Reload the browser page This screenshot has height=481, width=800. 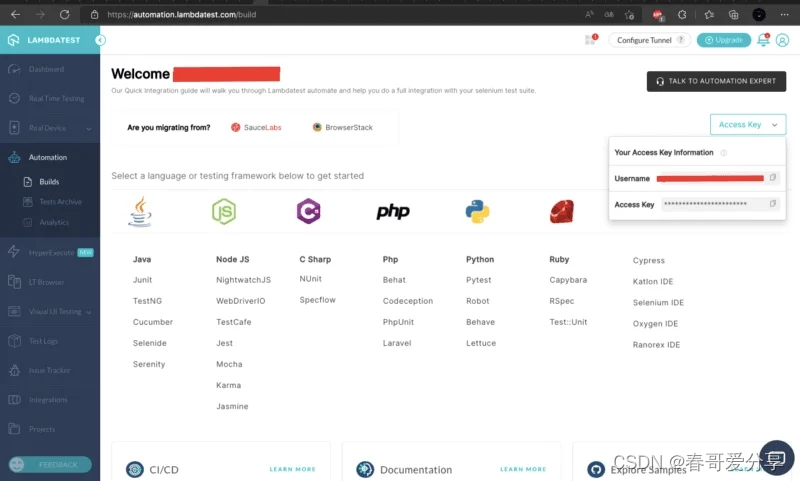(x=64, y=14)
